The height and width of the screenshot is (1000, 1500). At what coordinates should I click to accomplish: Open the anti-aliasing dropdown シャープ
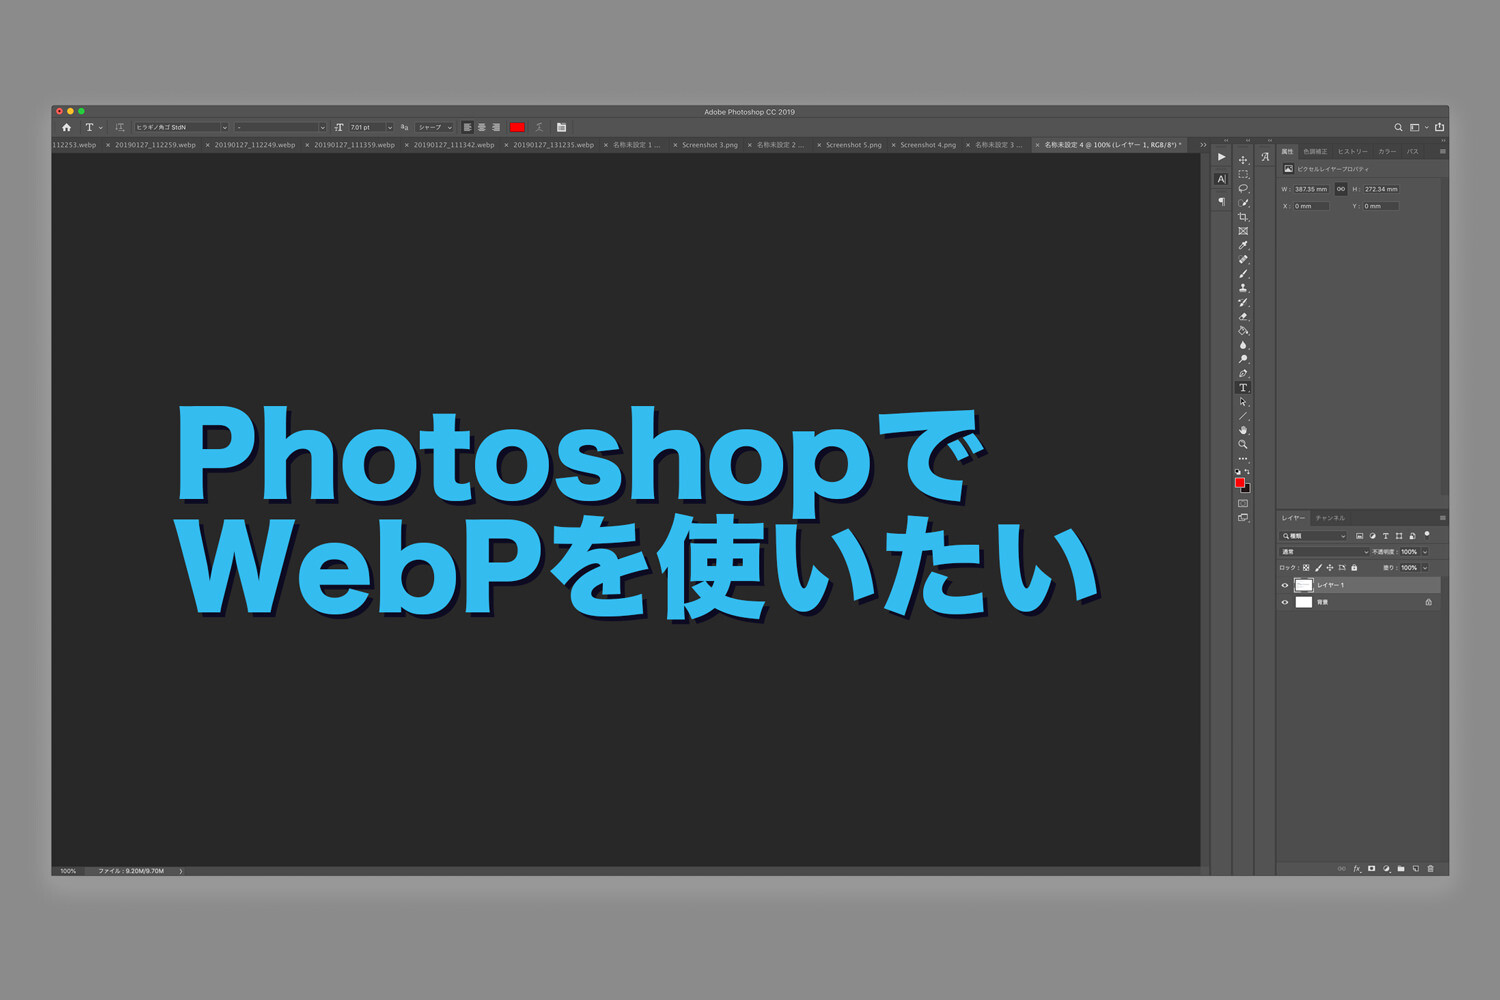pos(434,127)
